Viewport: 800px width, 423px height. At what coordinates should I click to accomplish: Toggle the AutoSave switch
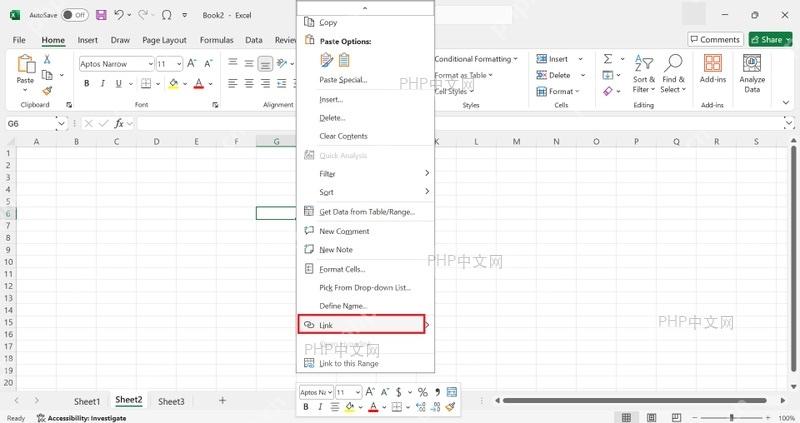(74, 15)
